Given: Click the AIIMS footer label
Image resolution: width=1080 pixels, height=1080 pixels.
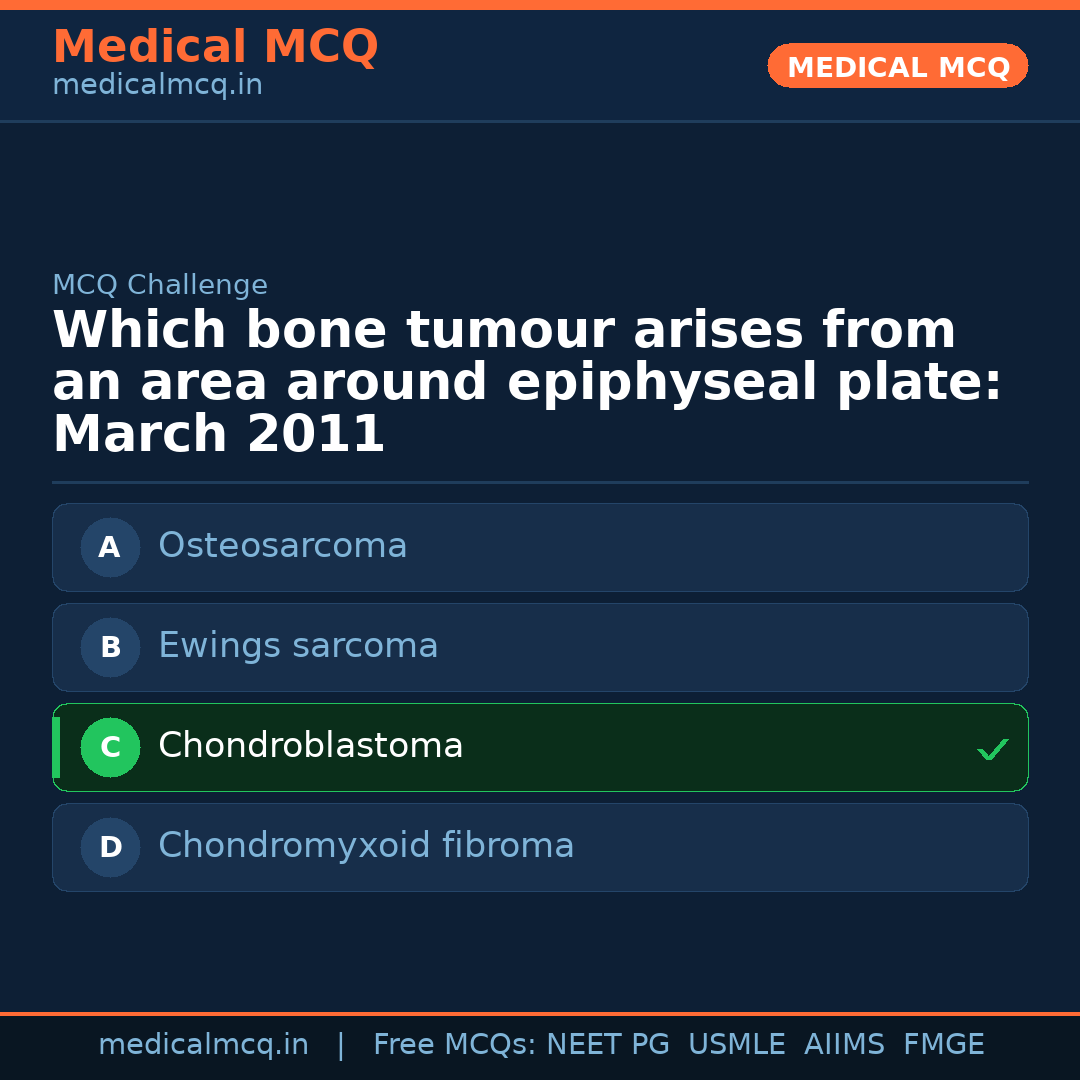Looking at the screenshot, I should tap(845, 1044).
